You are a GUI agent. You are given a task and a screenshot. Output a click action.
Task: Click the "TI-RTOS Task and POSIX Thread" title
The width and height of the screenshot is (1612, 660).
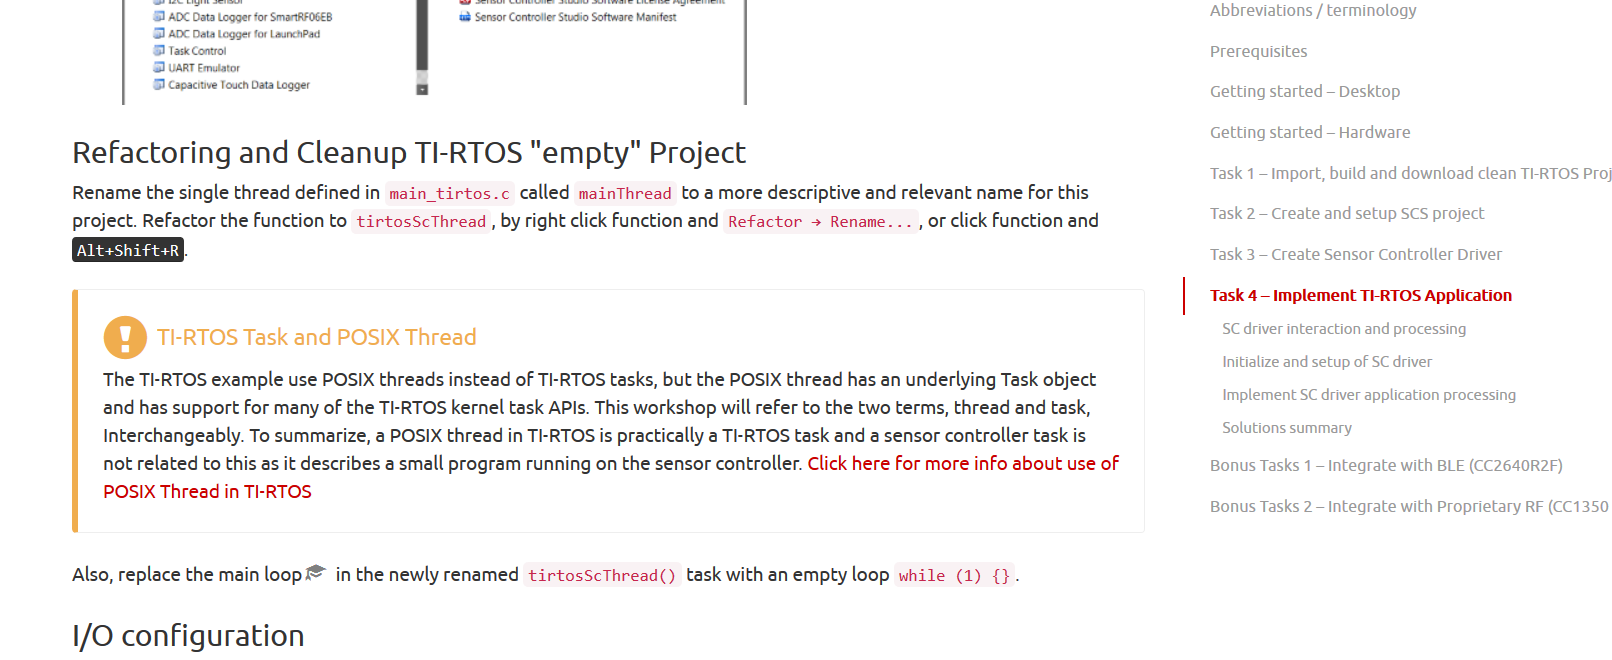pos(317,337)
